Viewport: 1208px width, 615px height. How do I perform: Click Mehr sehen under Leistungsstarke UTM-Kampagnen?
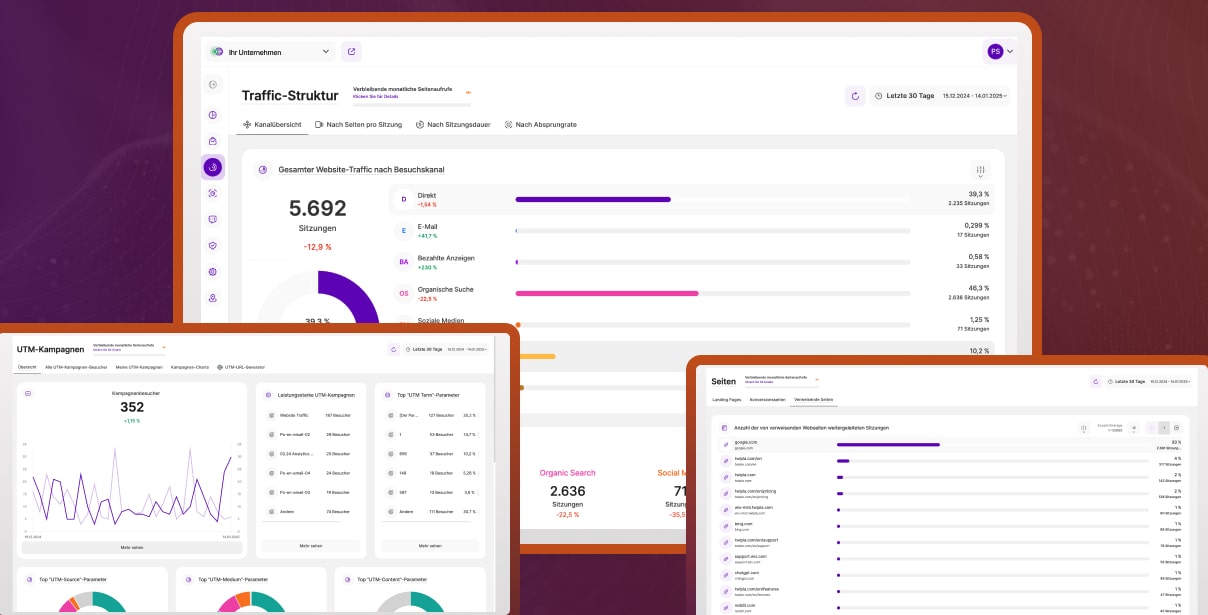[x=311, y=546]
